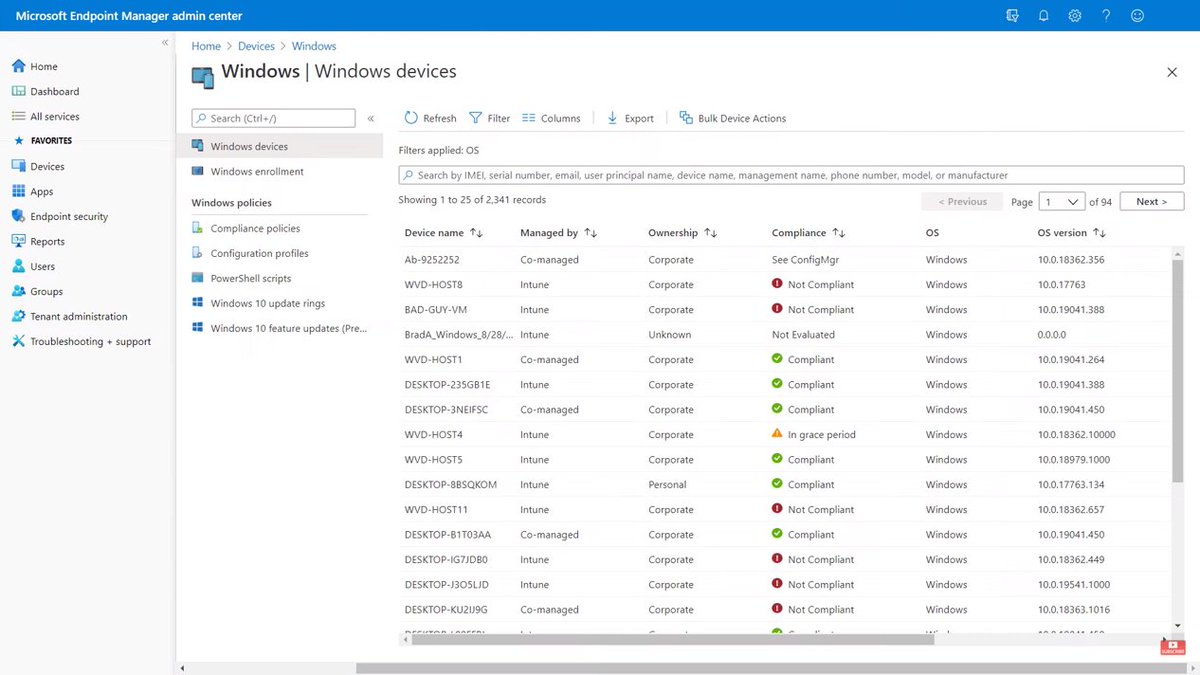The image size is (1200, 675).
Task: Open device BAD-GUY-VM
Action: [436, 310]
